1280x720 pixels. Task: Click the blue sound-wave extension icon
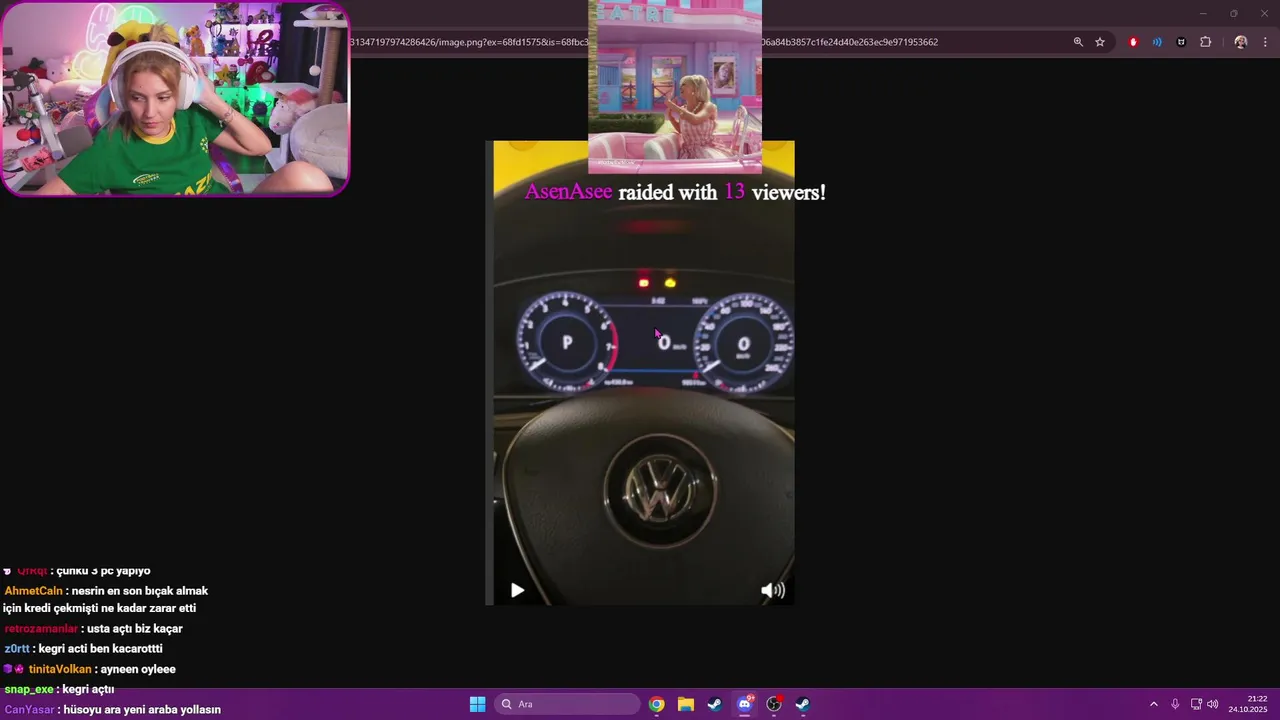click(1157, 42)
